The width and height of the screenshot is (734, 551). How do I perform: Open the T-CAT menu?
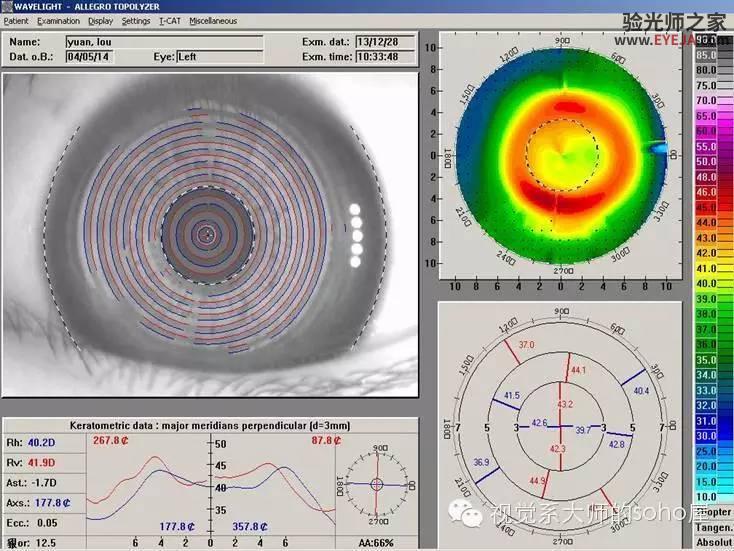pos(169,21)
